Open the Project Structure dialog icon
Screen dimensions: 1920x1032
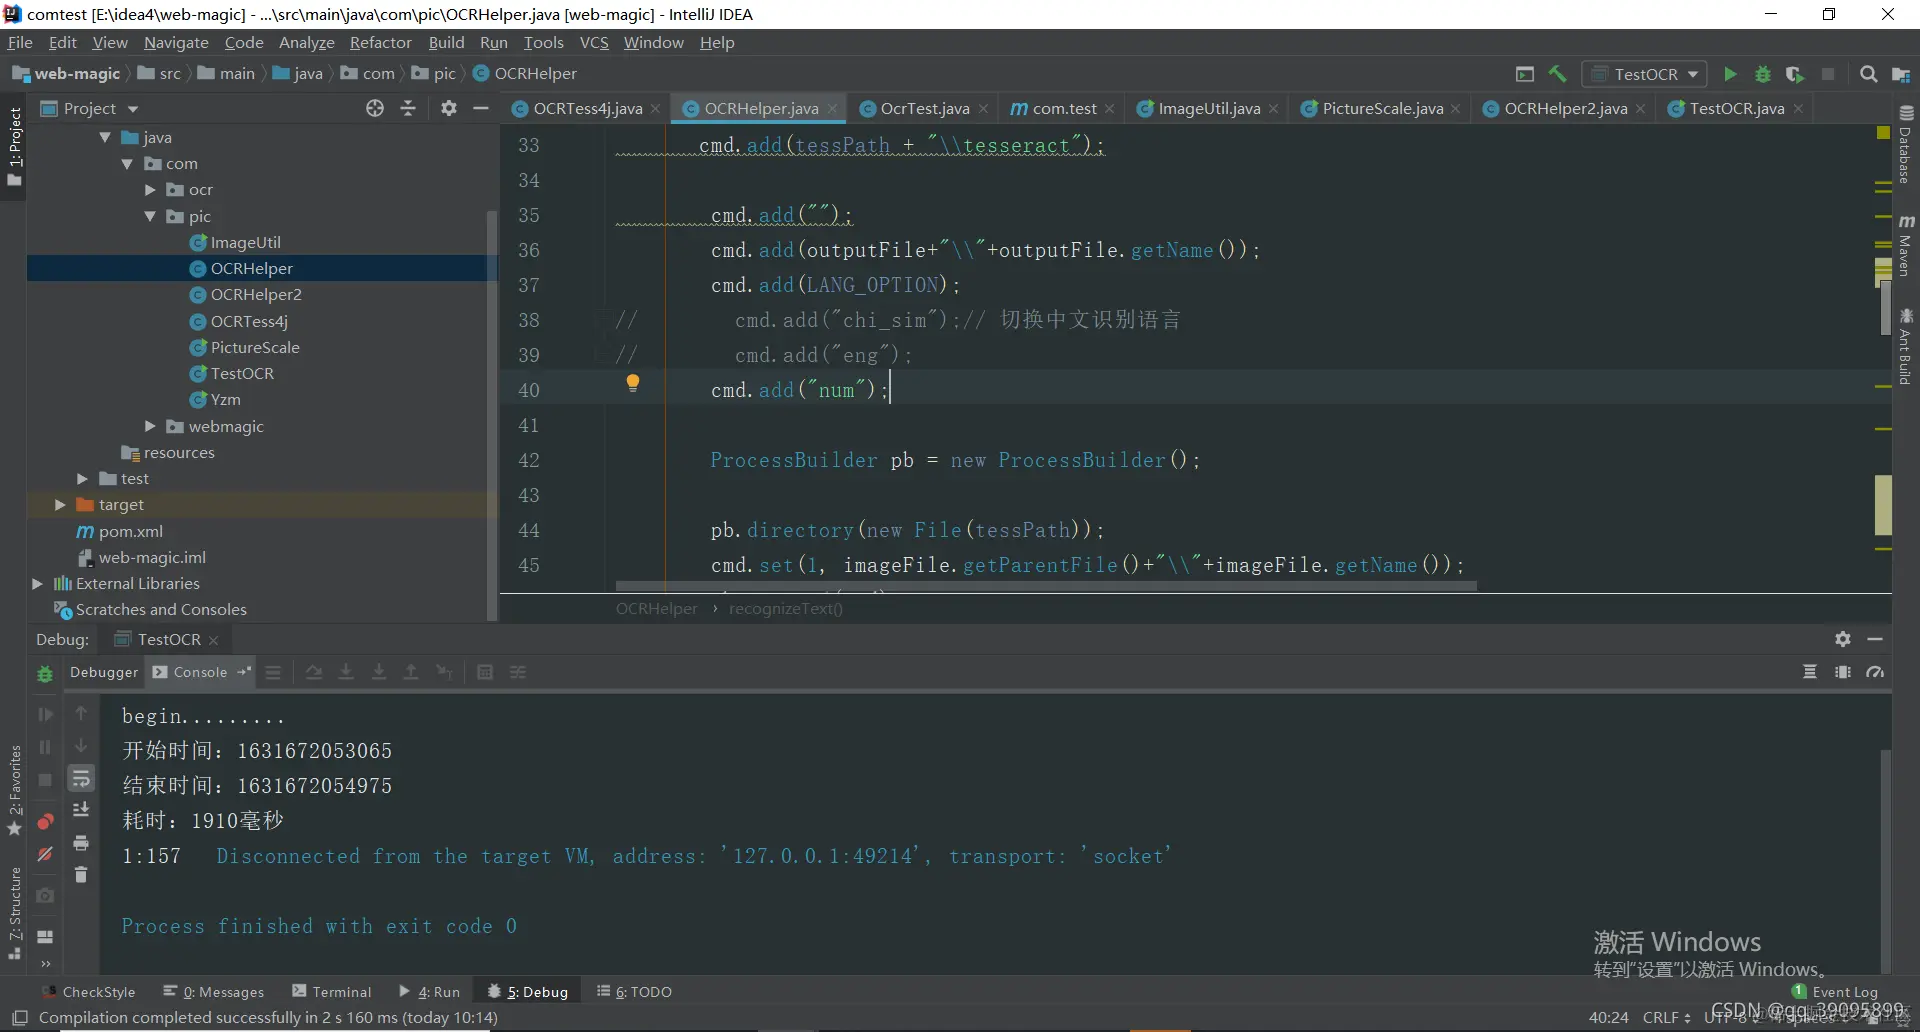click(x=1901, y=74)
